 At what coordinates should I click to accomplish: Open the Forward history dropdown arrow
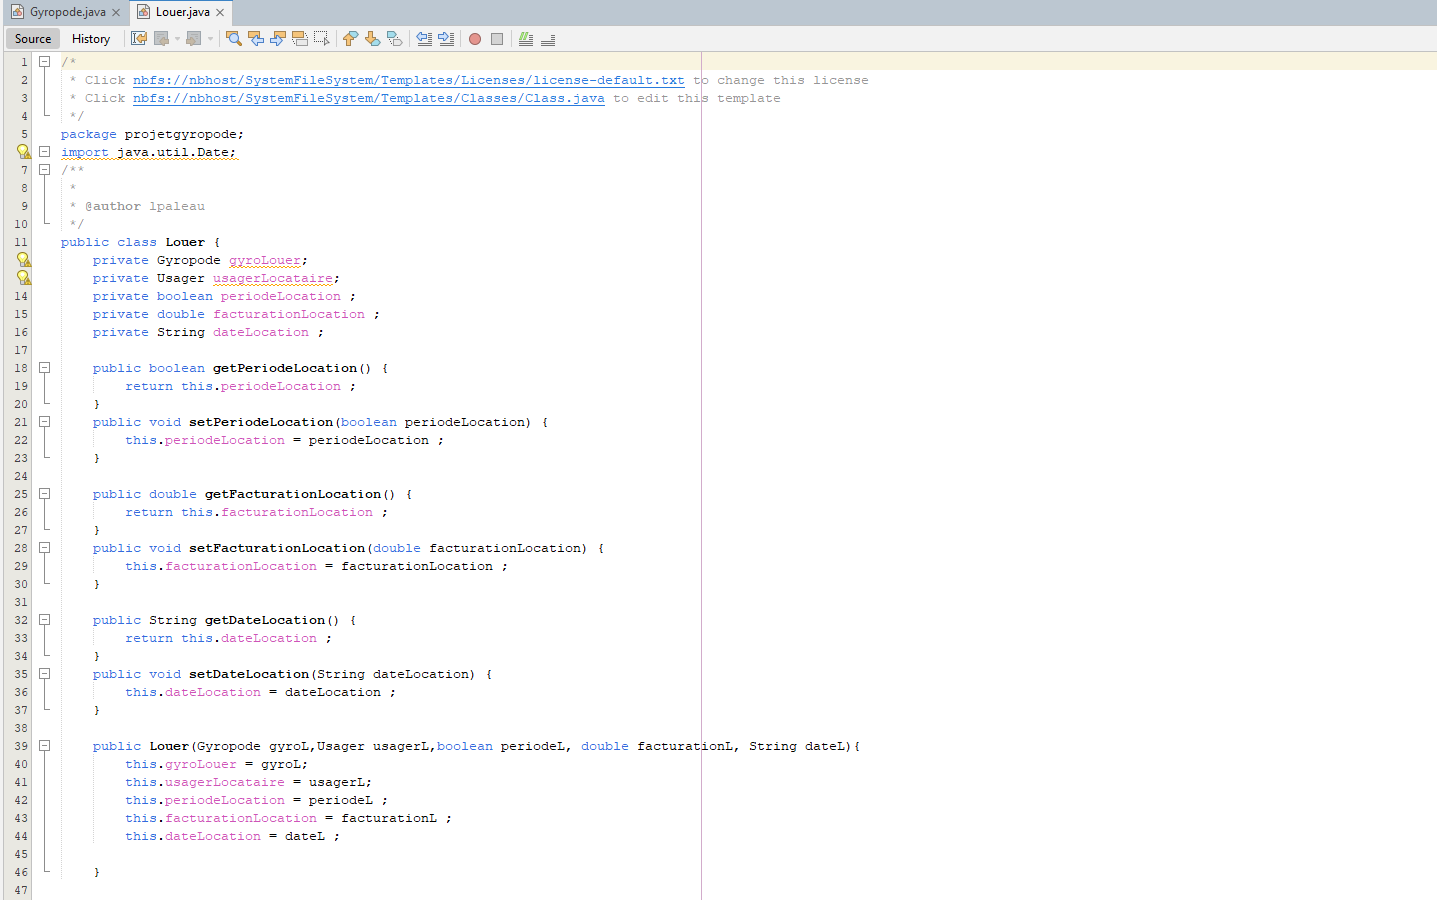pos(210,39)
